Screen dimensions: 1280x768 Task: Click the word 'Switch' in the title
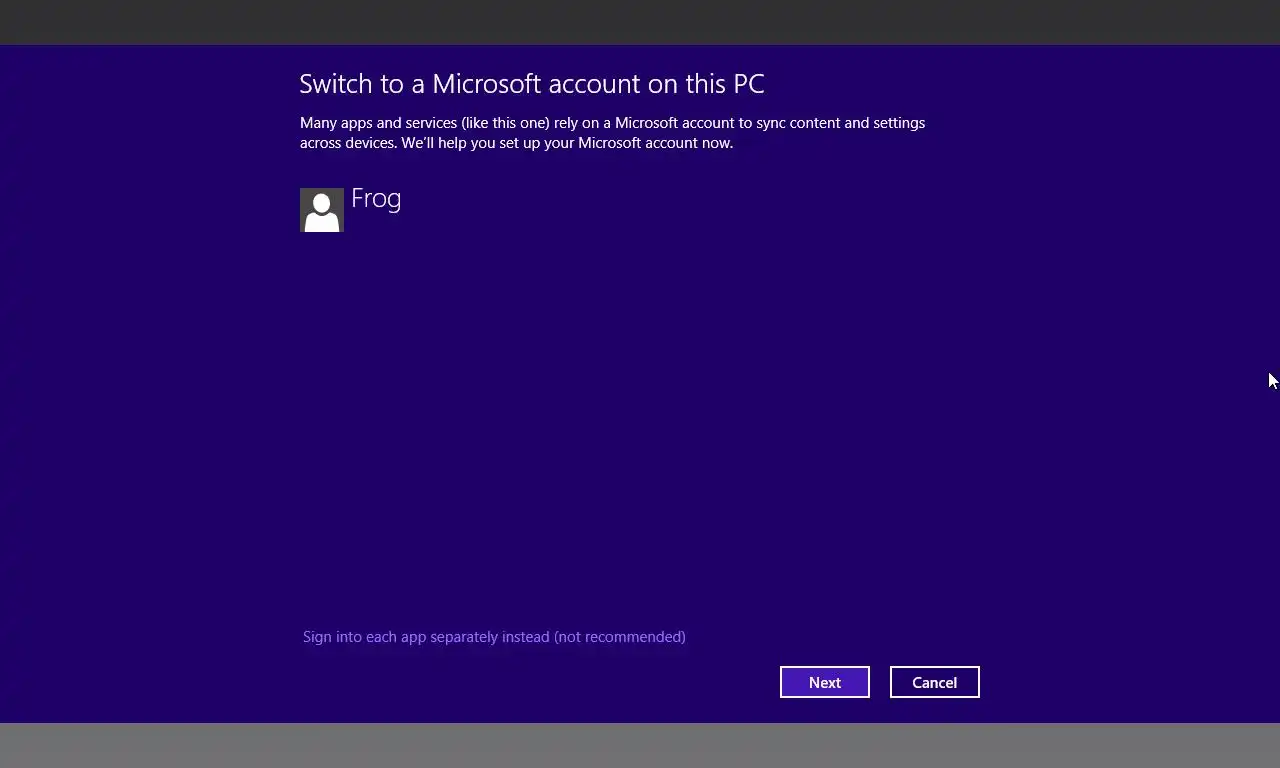click(335, 84)
